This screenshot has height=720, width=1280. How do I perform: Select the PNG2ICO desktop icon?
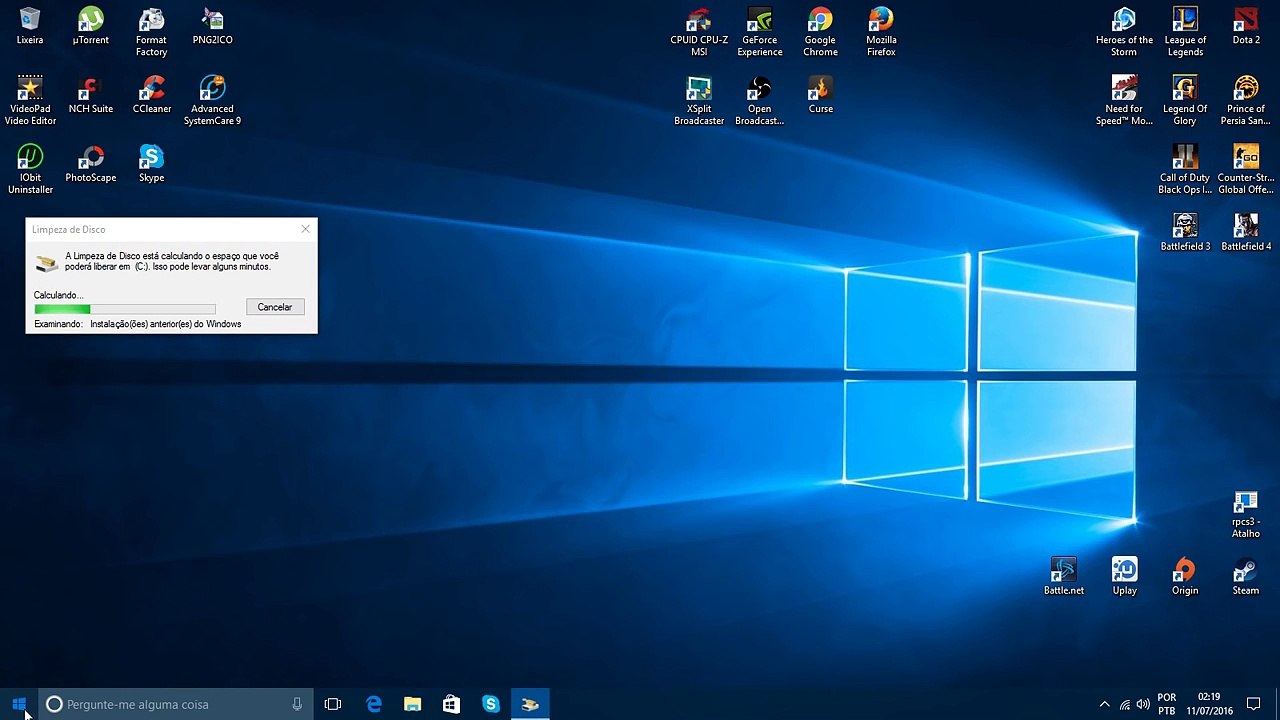pos(212,27)
